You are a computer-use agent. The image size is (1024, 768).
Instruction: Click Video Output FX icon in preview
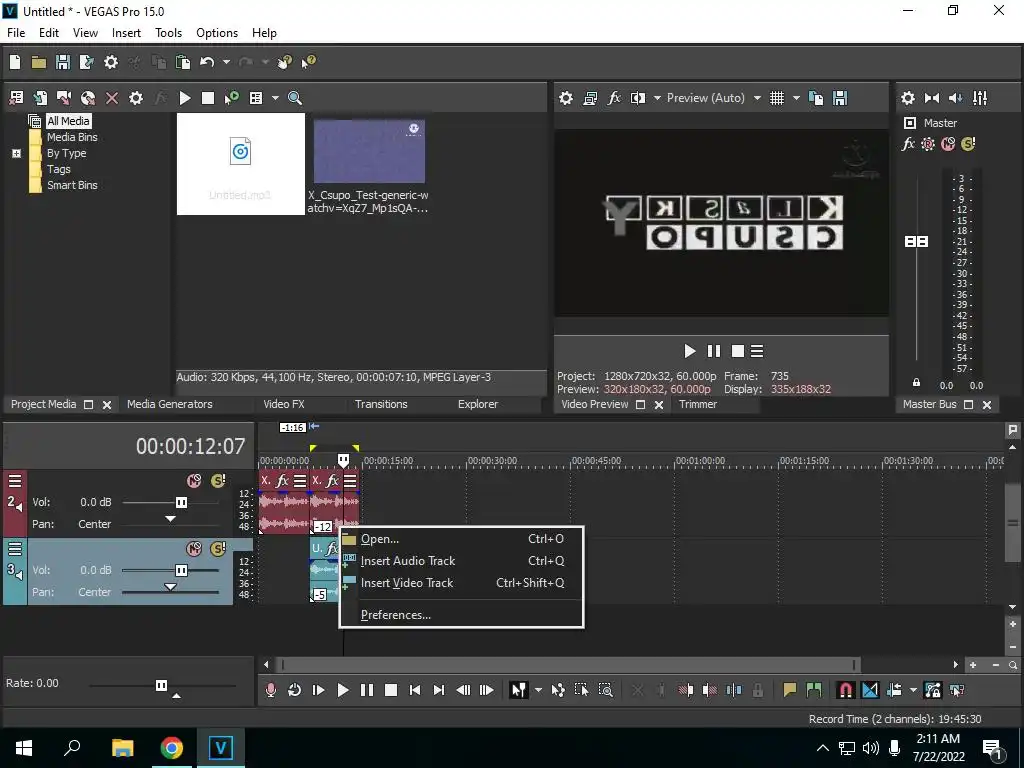tap(614, 98)
